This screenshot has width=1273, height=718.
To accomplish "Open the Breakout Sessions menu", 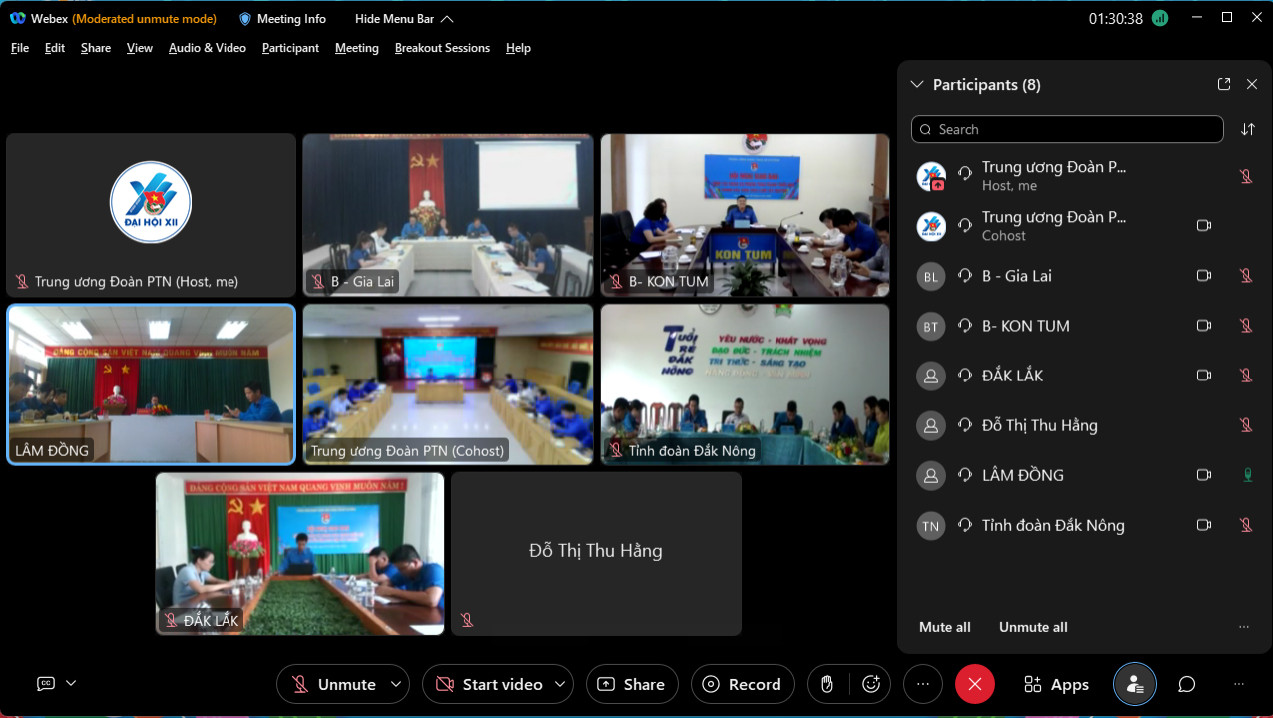I will [x=442, y=48].
